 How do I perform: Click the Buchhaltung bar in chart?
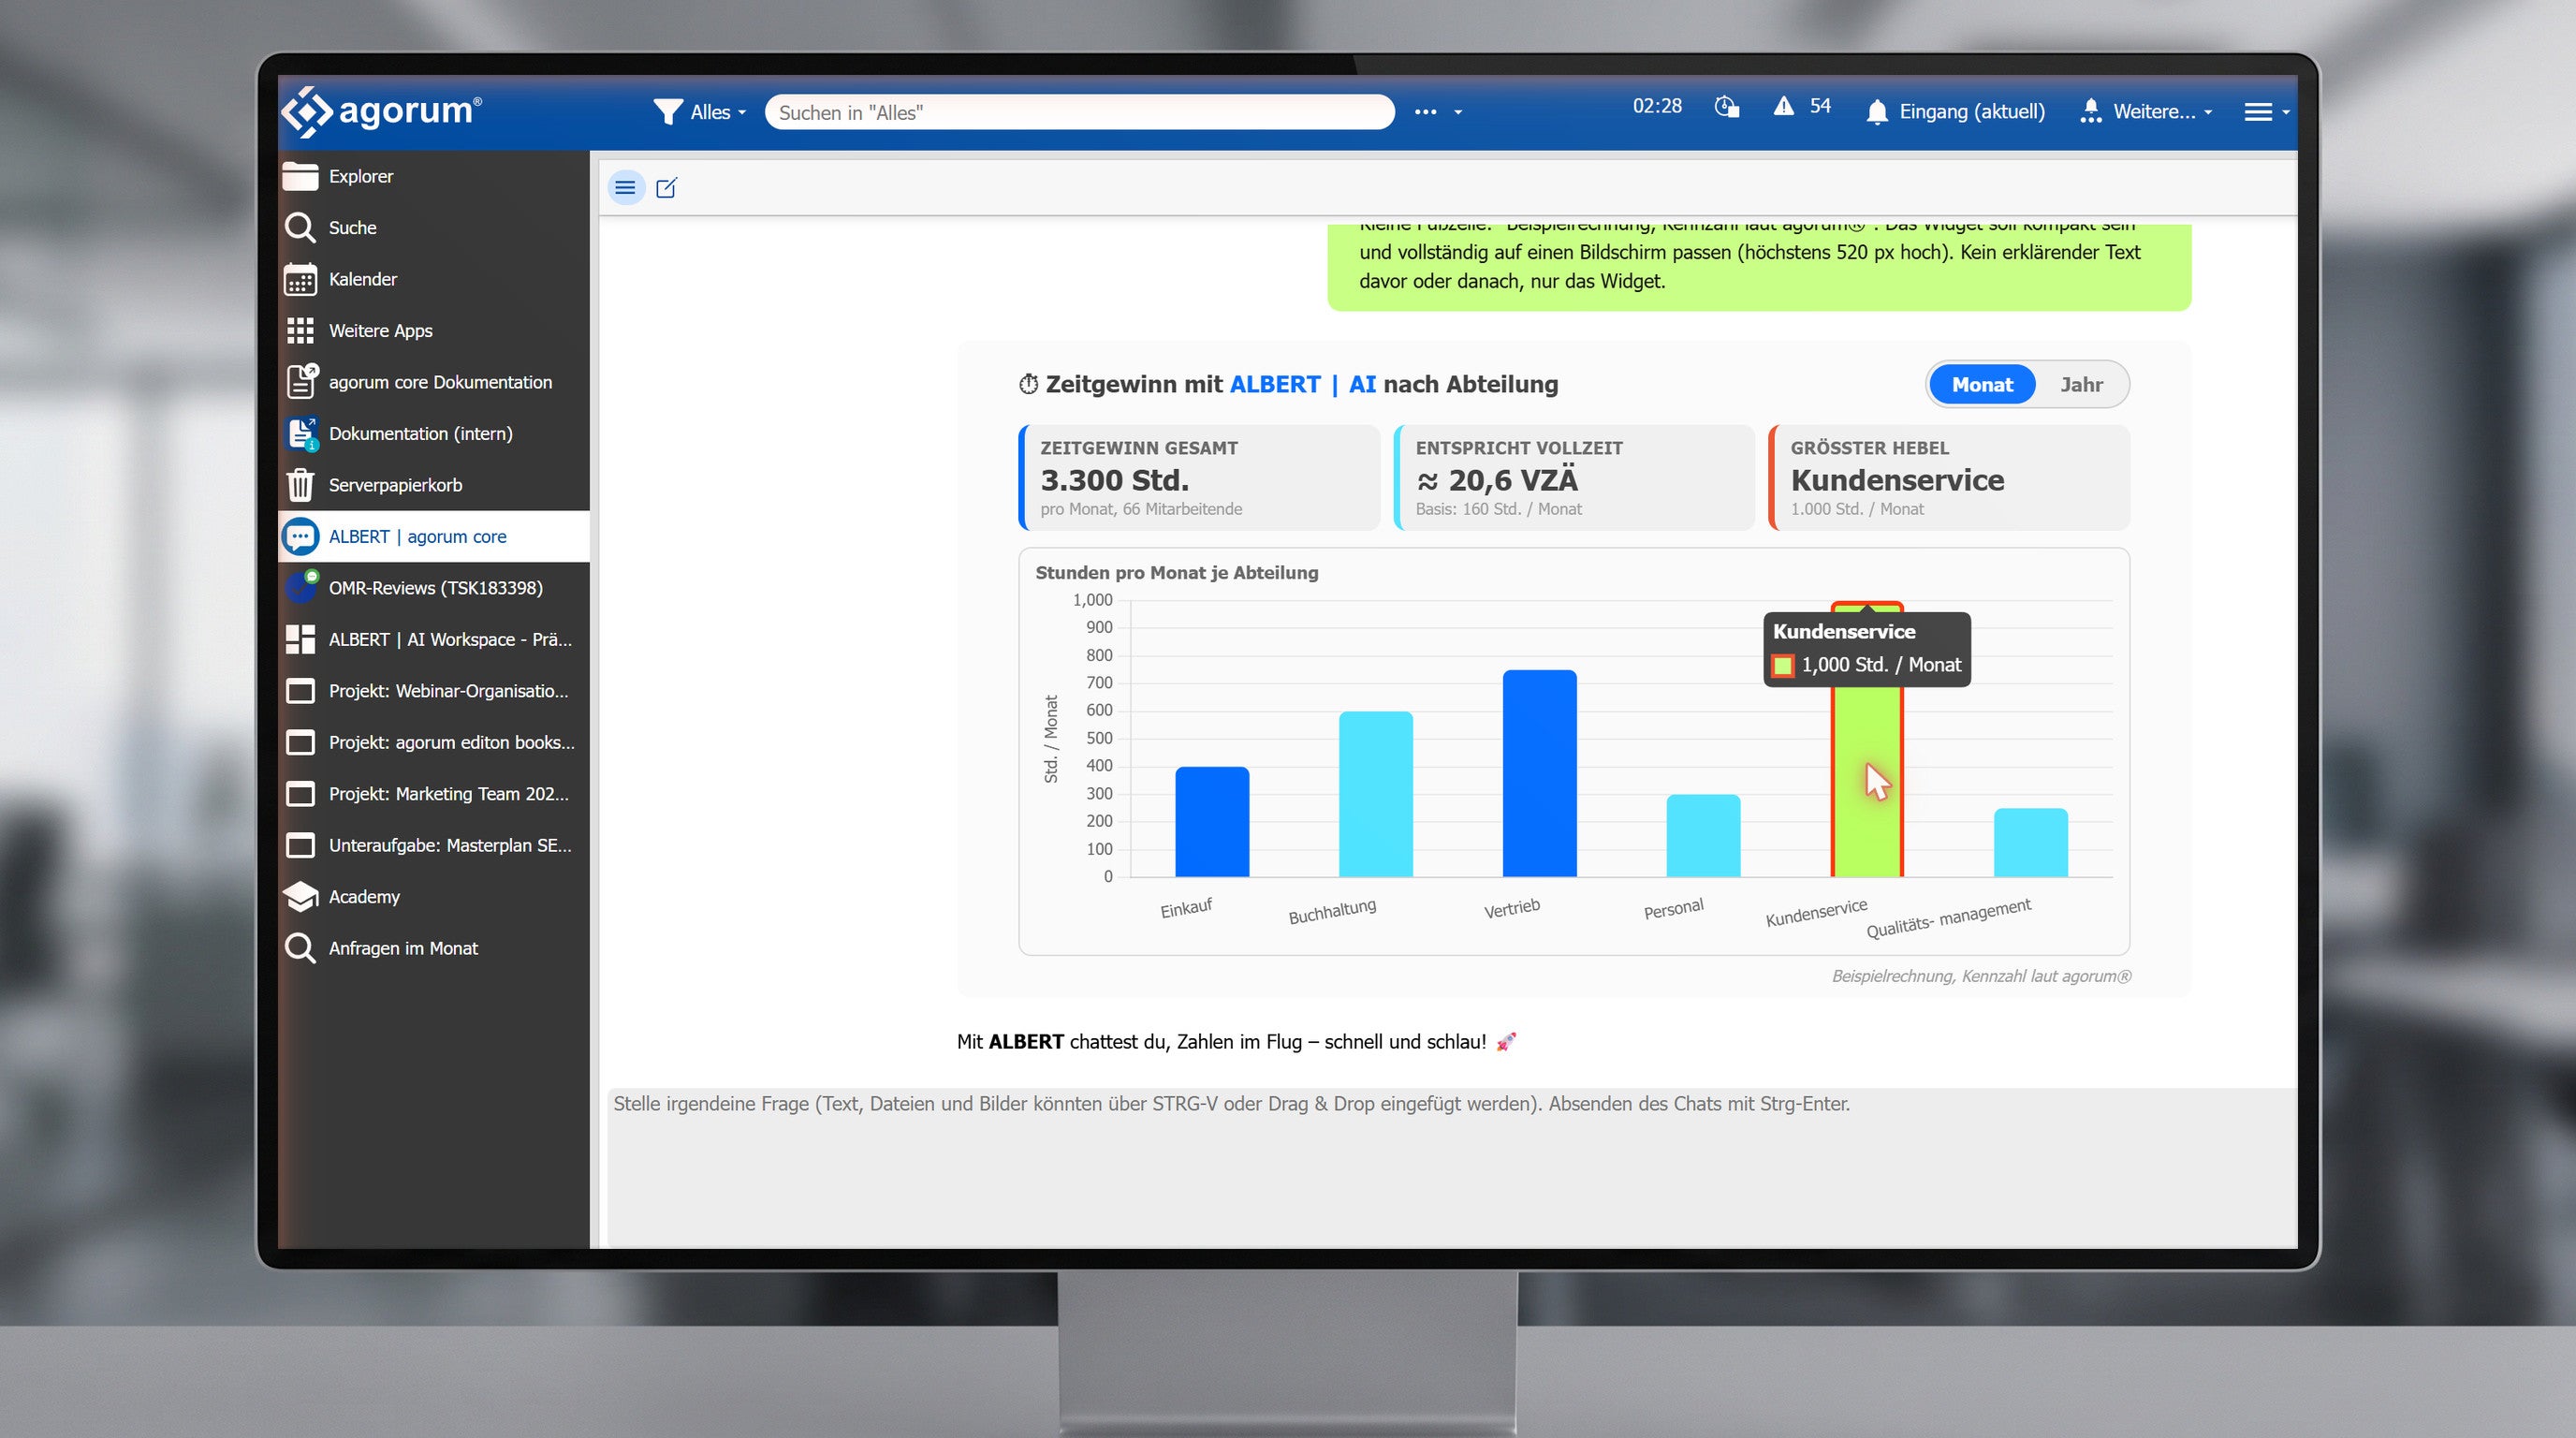point(1376,794)
